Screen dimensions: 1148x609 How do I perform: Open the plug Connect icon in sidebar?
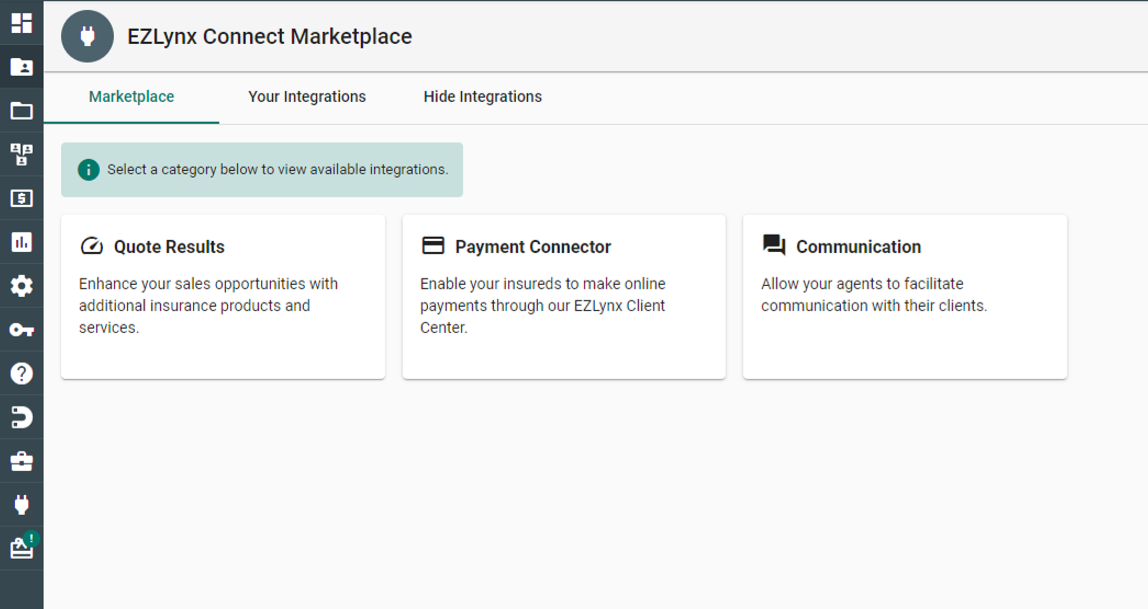[21, 504]
